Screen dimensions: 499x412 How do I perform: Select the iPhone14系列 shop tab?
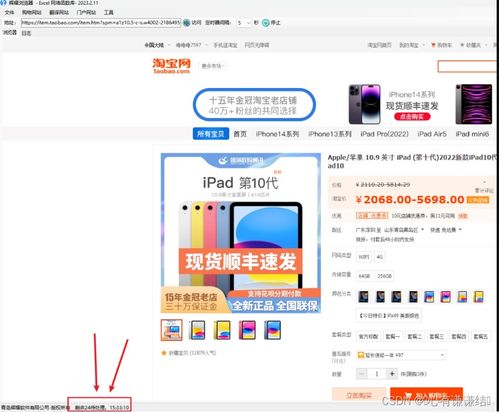(x=277, y=134)
